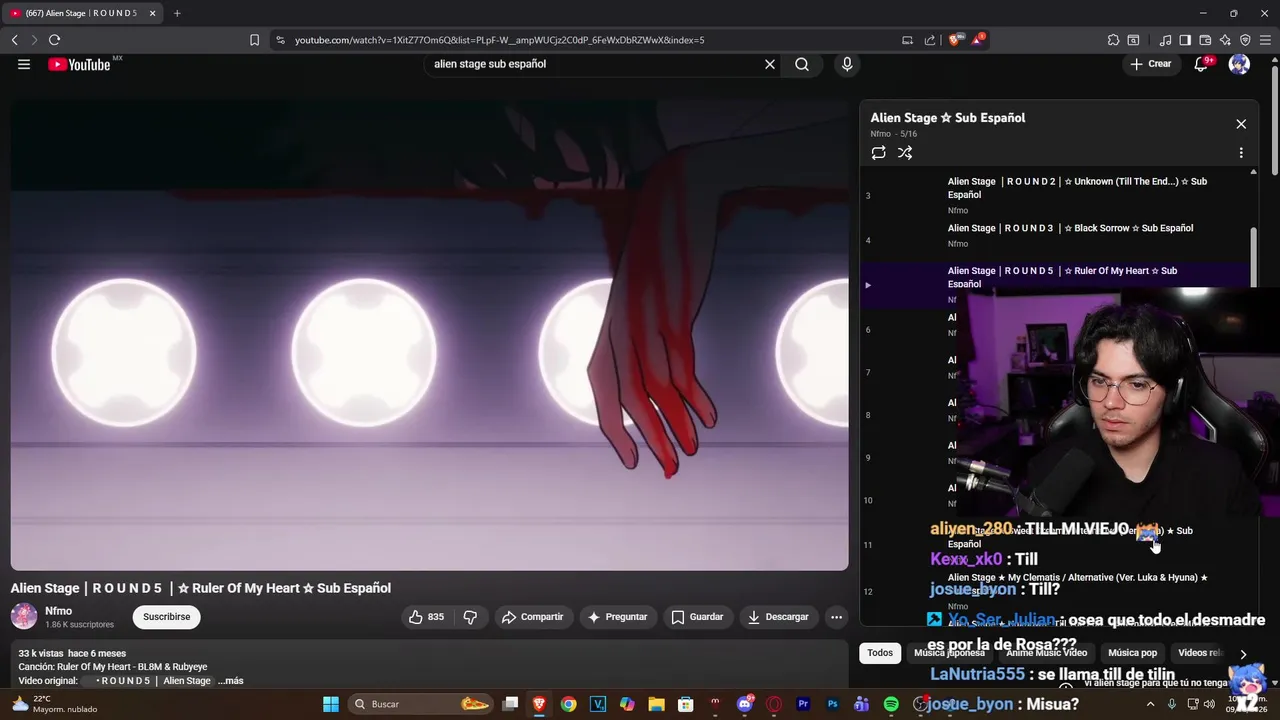The image size is (1280, 720).
Task: Open the browser main hamburger menu
Action: tap(1265, 40)
